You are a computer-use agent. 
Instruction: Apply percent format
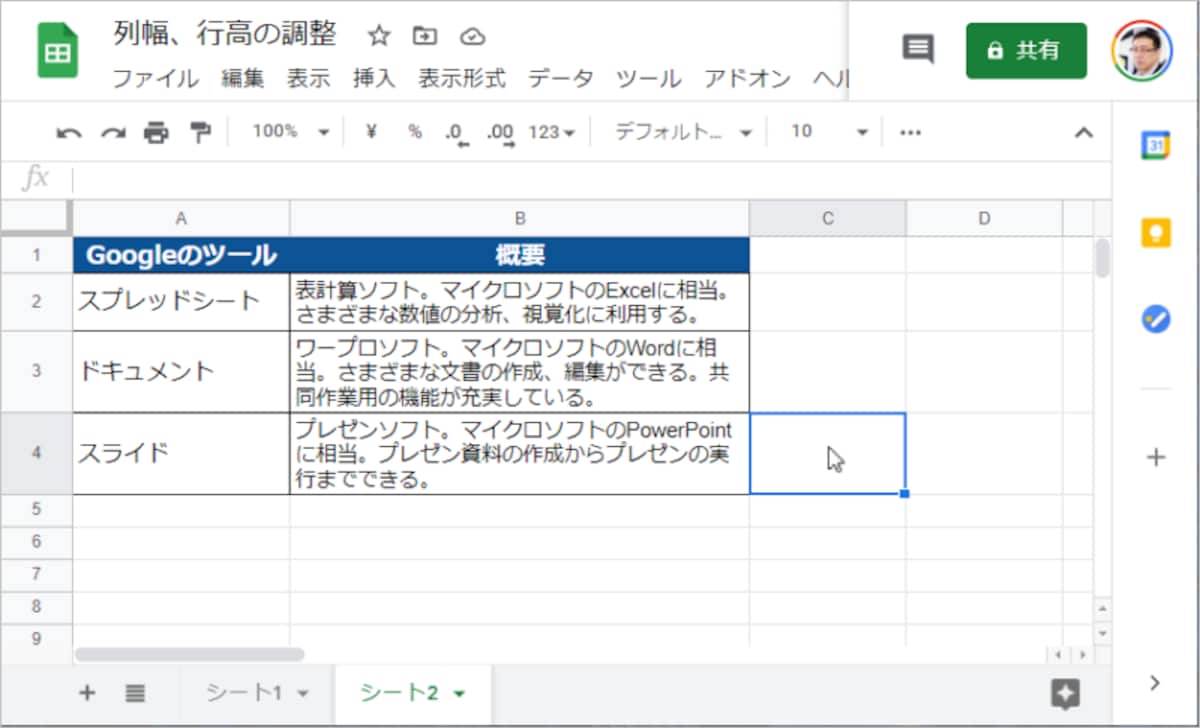(x=414, y=131)
